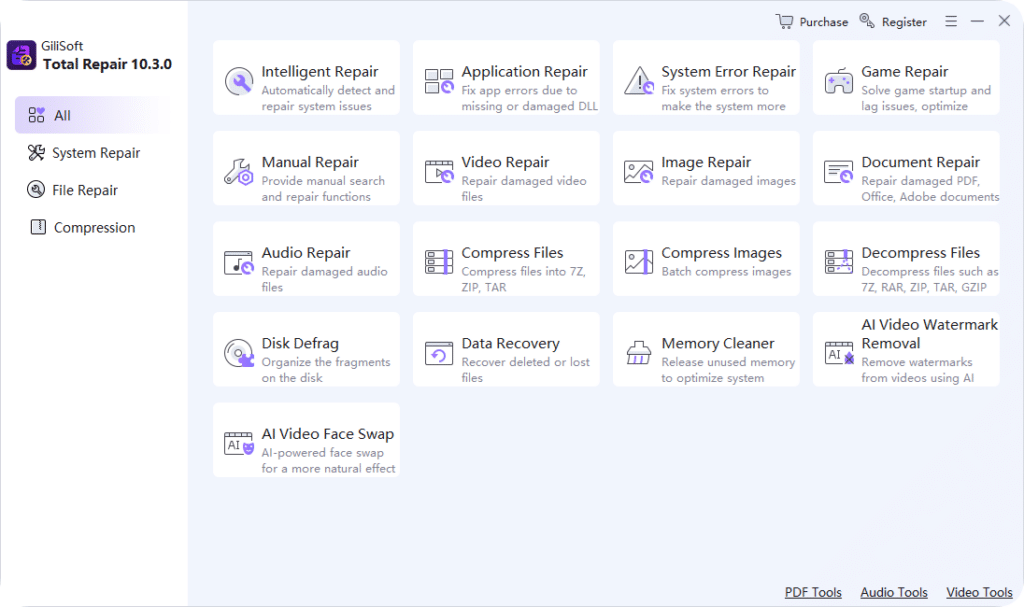
Task: Click the System Repair tools icon in sidebar
Action: (x=36, y=153)
